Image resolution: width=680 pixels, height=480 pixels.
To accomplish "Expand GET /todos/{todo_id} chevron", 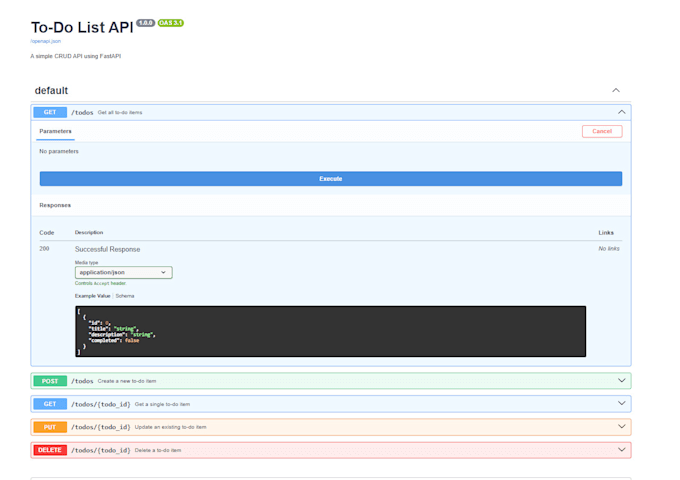I will pyautogui.click(x=621, y=403).
